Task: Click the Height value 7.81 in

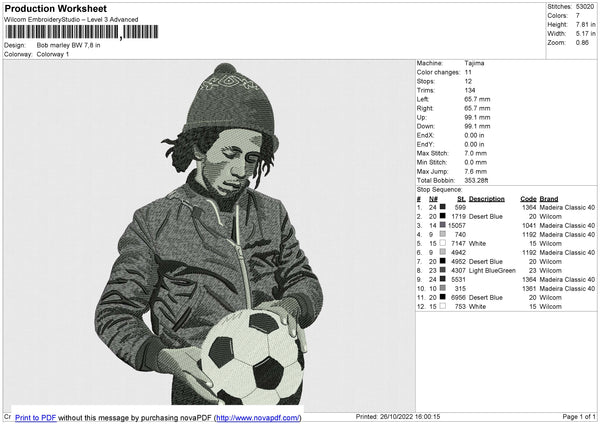Action: pos(585,24)
